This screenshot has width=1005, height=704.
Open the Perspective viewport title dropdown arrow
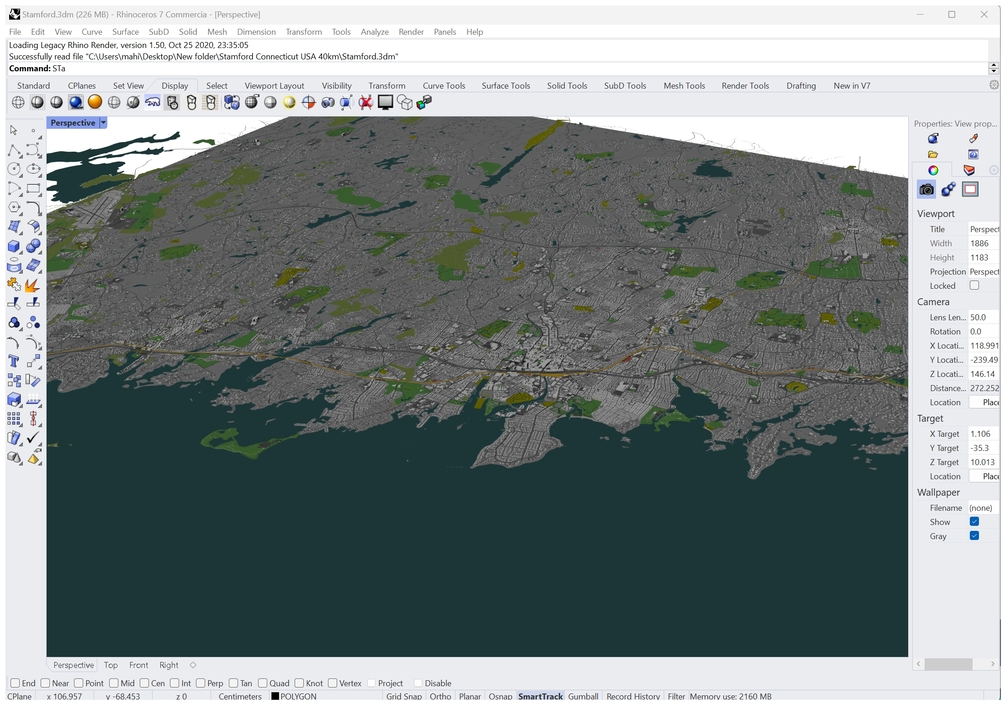pyautogui.click(x=103, y=123)
